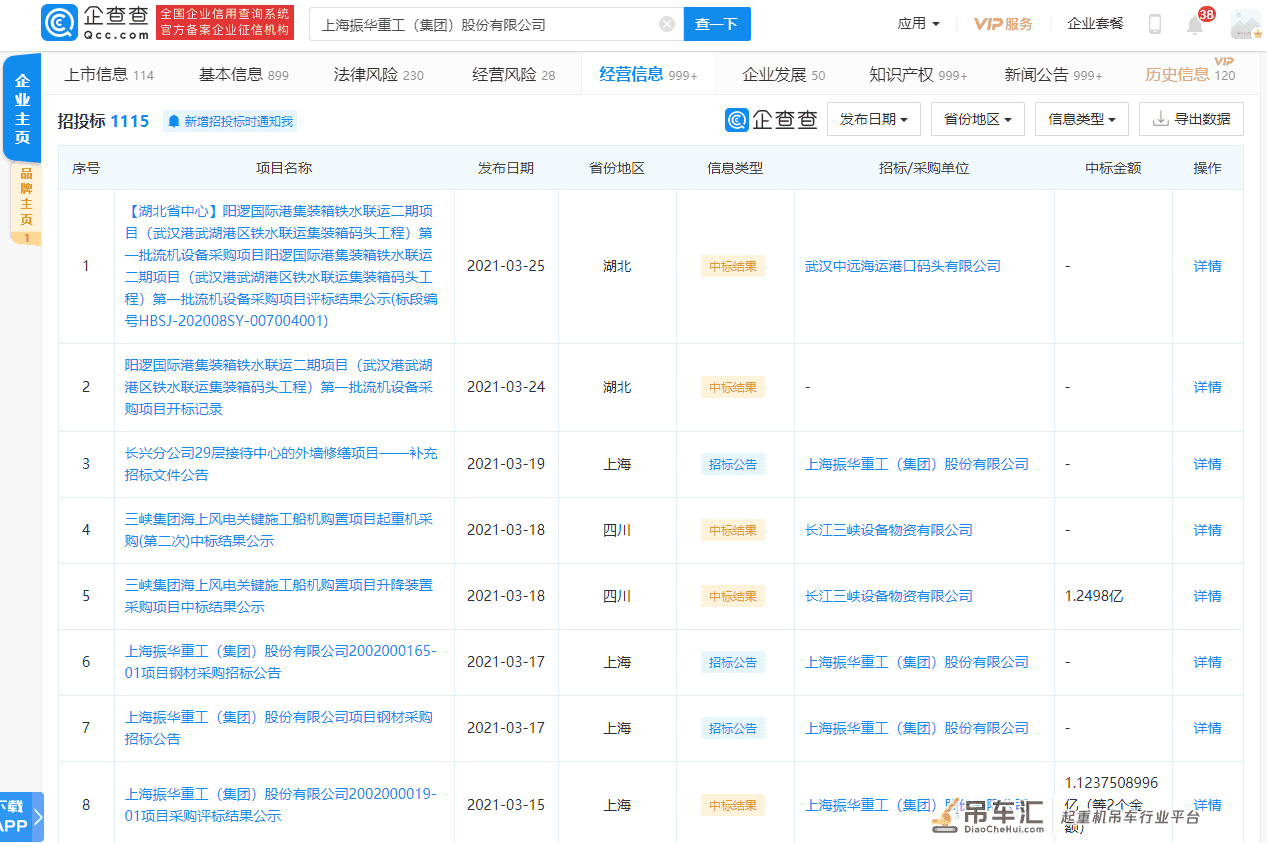Click the 查一下 search button
This screenshot has height=843, width=1267.
pos(716,24)
